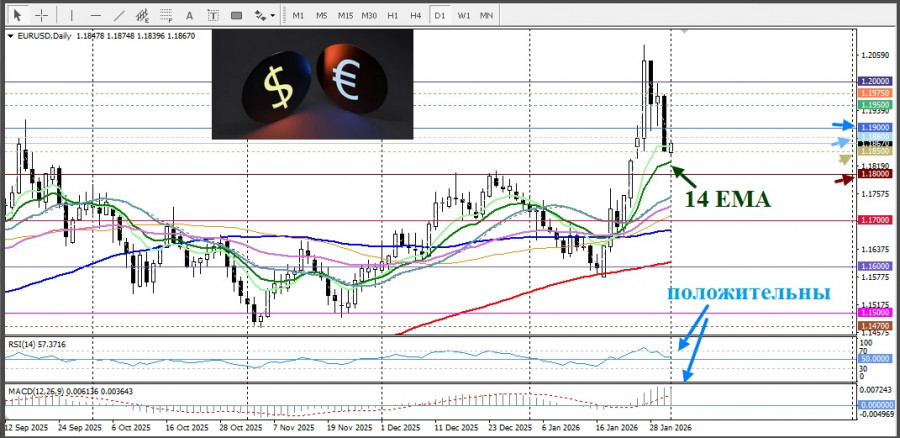Screen dimensions: 900x438
Task: Click the 16 Jan 2026 date label
Action: (616, 428)
